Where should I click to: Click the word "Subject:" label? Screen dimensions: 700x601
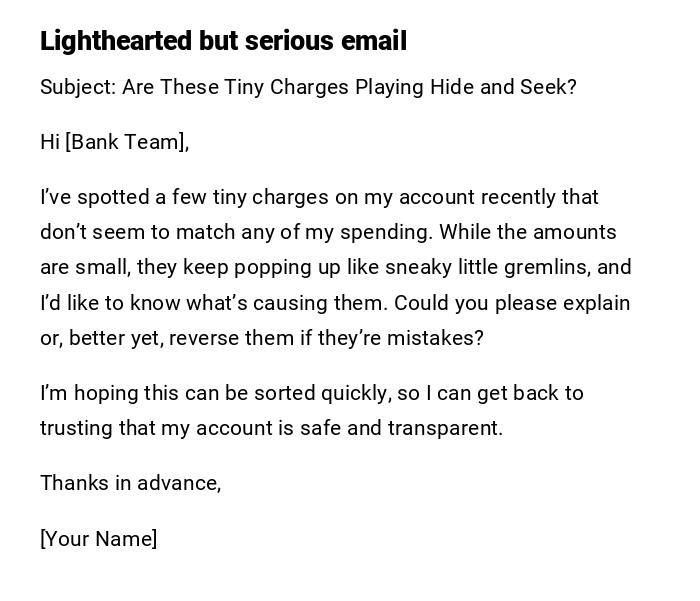[78, 87]
